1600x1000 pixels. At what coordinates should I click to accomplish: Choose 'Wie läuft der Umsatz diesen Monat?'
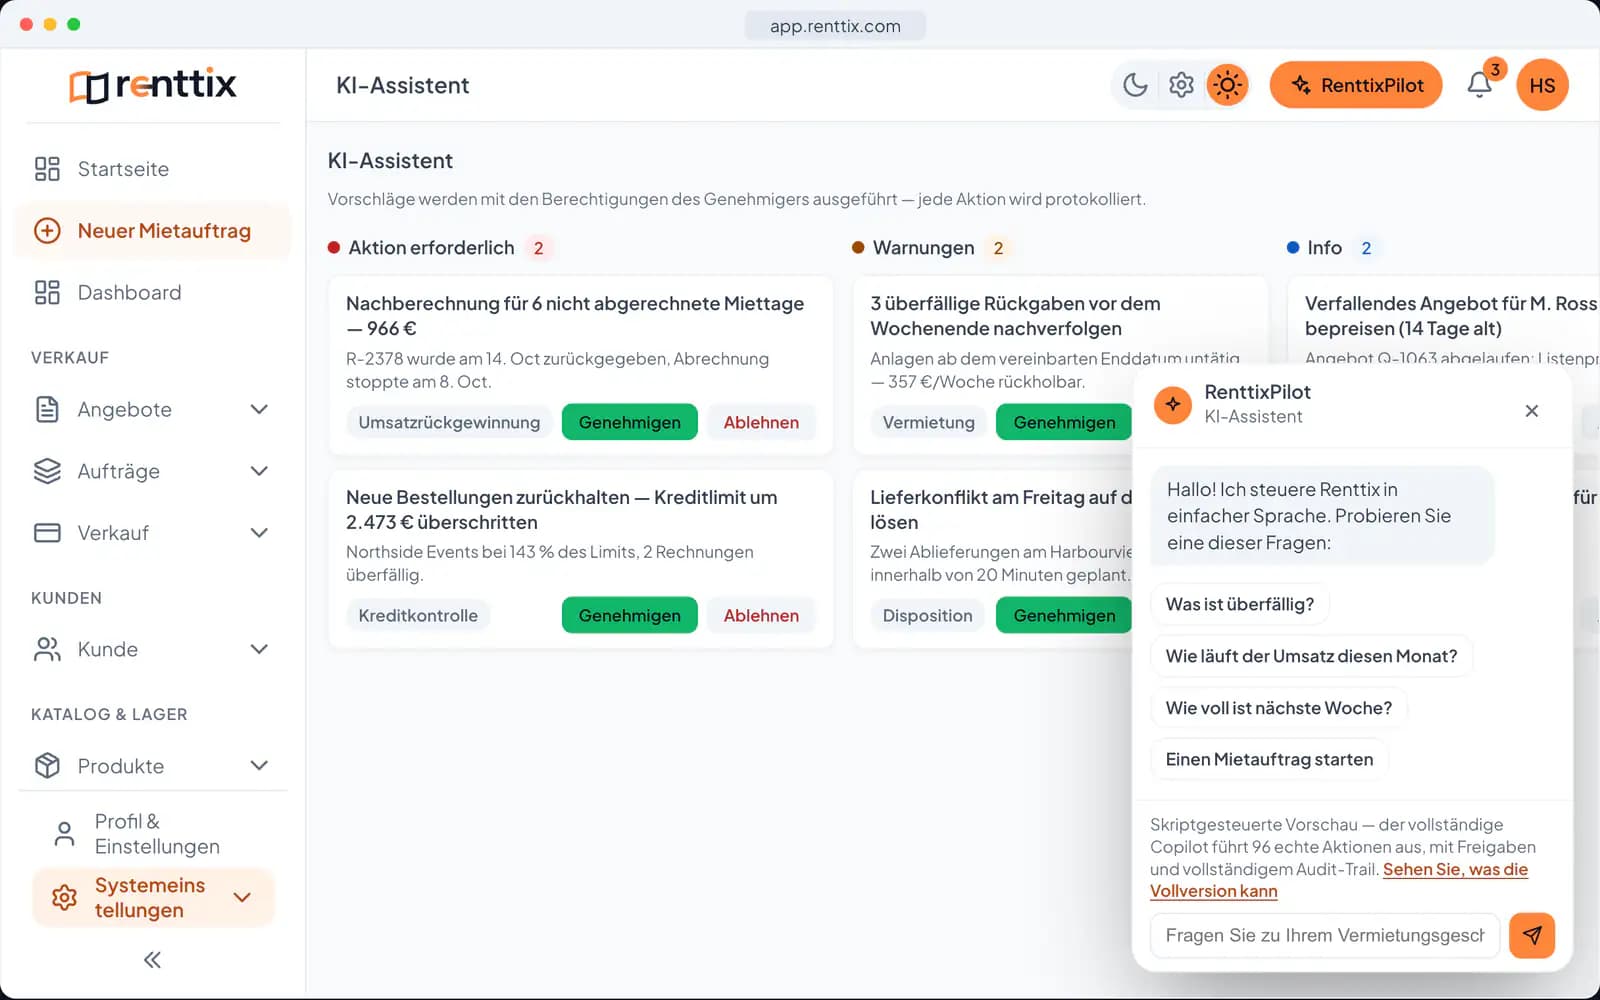point(1311,656)
